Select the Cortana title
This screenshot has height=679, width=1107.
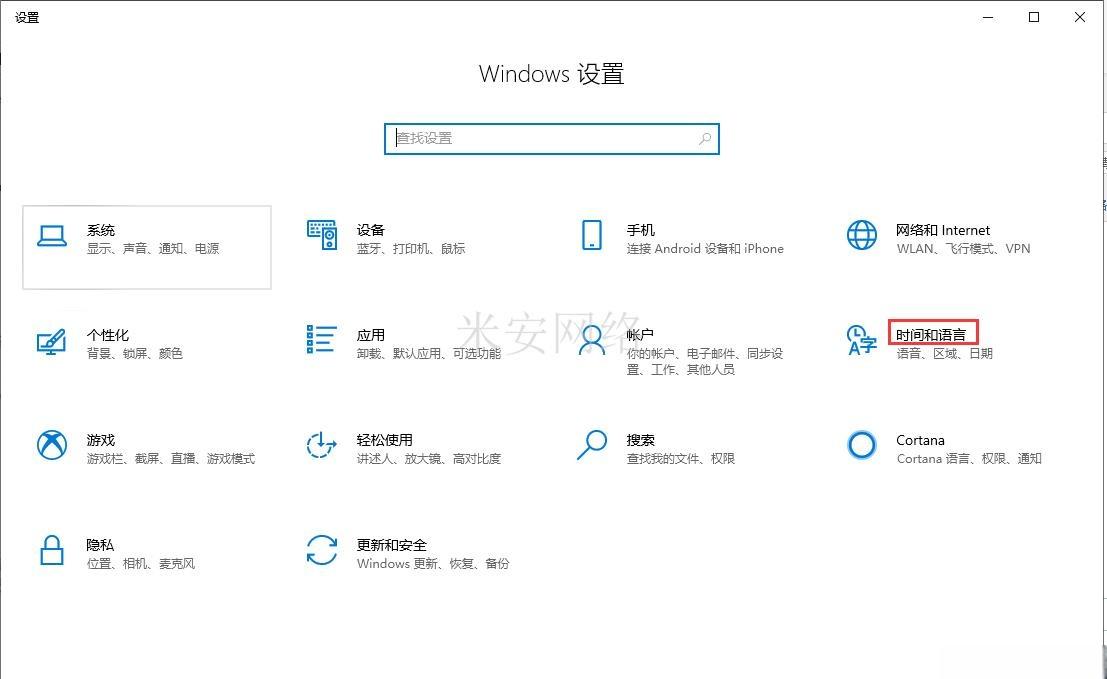pyautogui.click(x=920, y=440)
